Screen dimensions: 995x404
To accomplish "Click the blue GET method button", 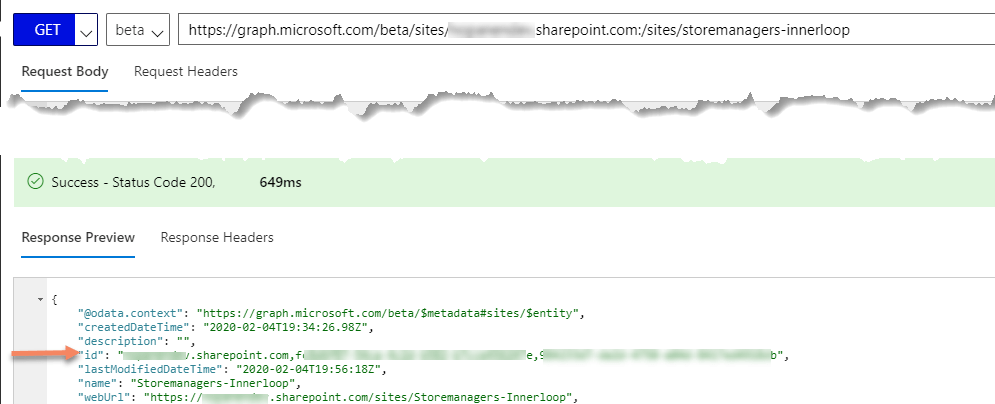I will point(48,29).
